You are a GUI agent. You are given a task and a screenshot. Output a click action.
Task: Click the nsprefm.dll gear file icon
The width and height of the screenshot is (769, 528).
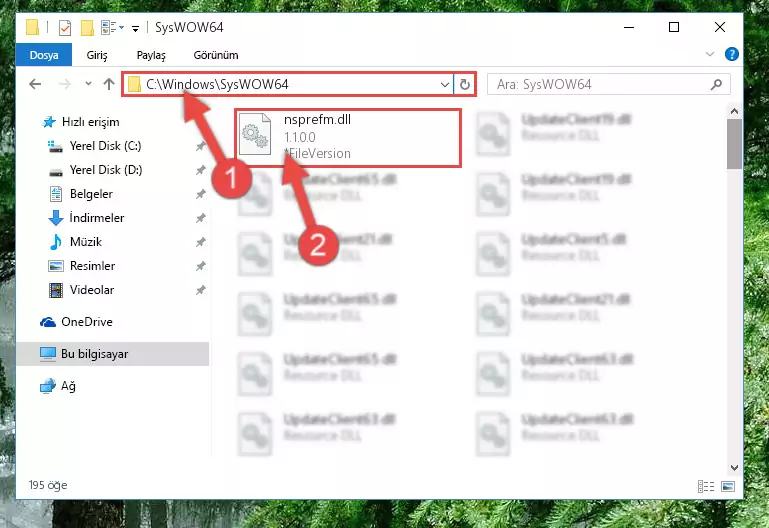pos(255,134)
